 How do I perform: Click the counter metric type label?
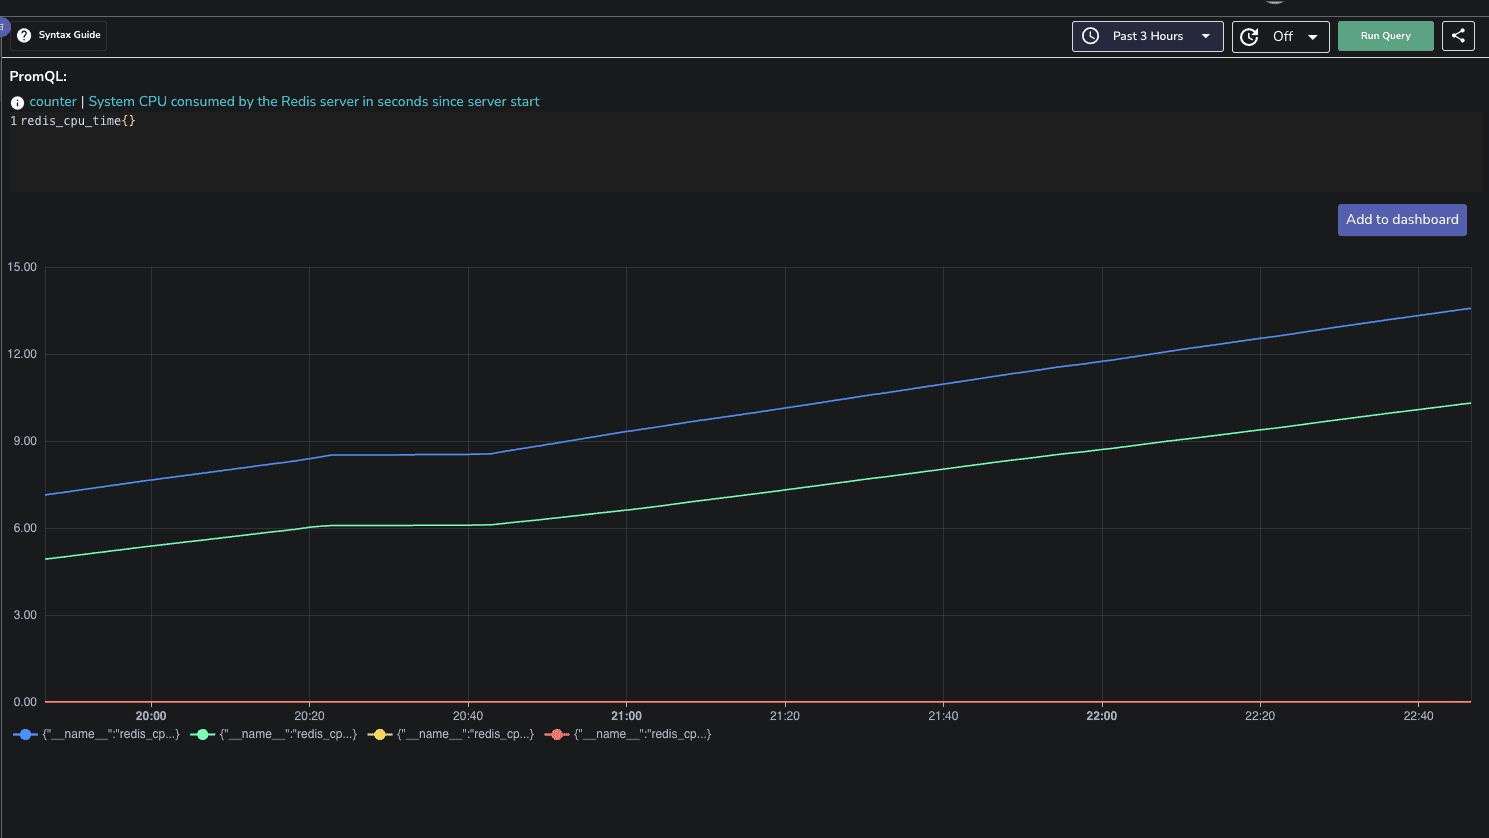point(53,102)
